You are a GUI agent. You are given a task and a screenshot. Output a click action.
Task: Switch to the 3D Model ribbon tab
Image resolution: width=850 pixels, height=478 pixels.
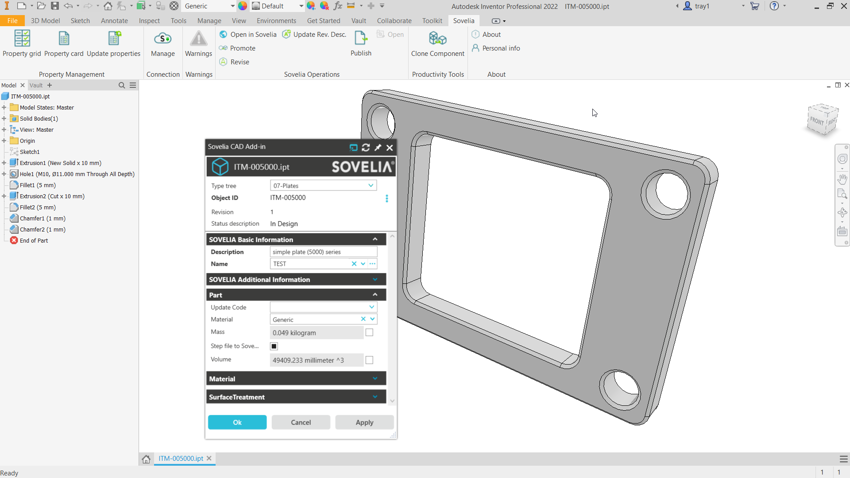pos(45,21)
